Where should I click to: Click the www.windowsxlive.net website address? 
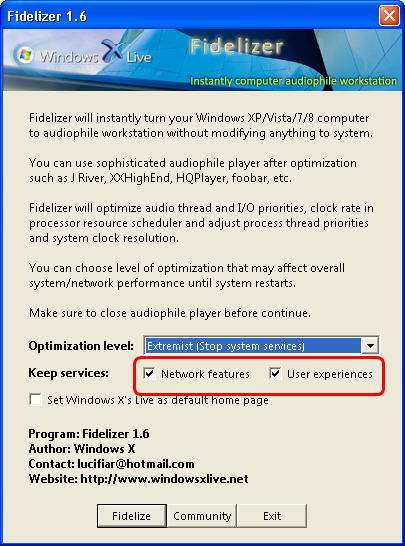point(164,479)
